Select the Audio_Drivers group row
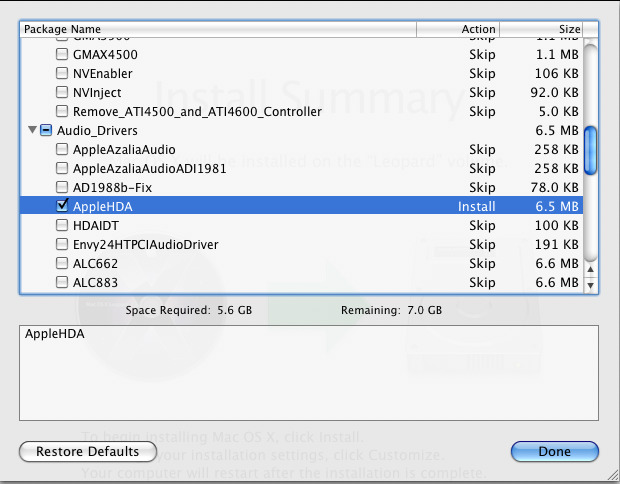This screenshot has height=484, width=620. pos(301,130)
